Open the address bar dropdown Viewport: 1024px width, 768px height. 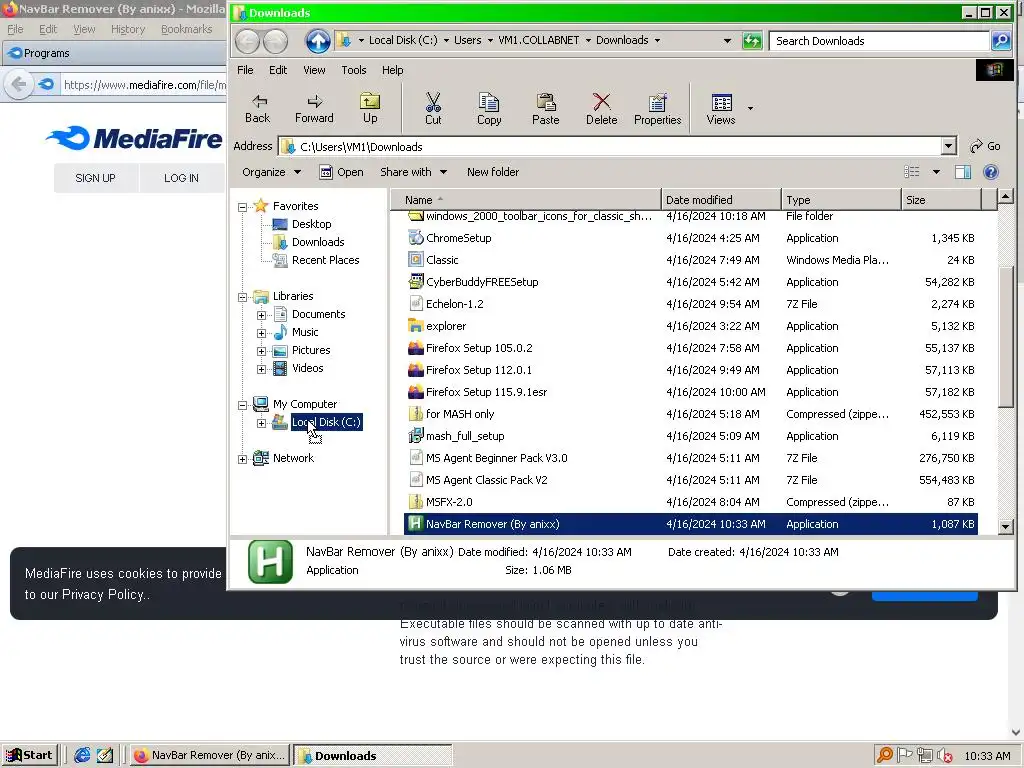click(948, 146)
